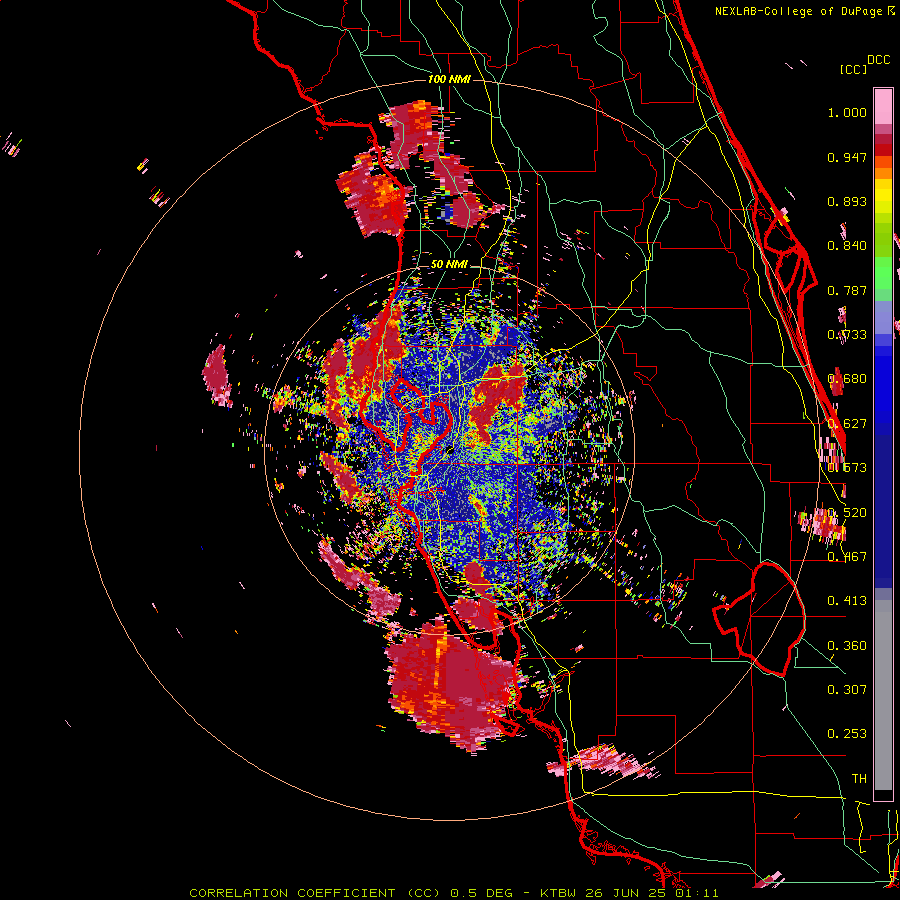Pick the bright green band near 0.787
Viewport: 900px width, 900px height.
tap(883, 280)
